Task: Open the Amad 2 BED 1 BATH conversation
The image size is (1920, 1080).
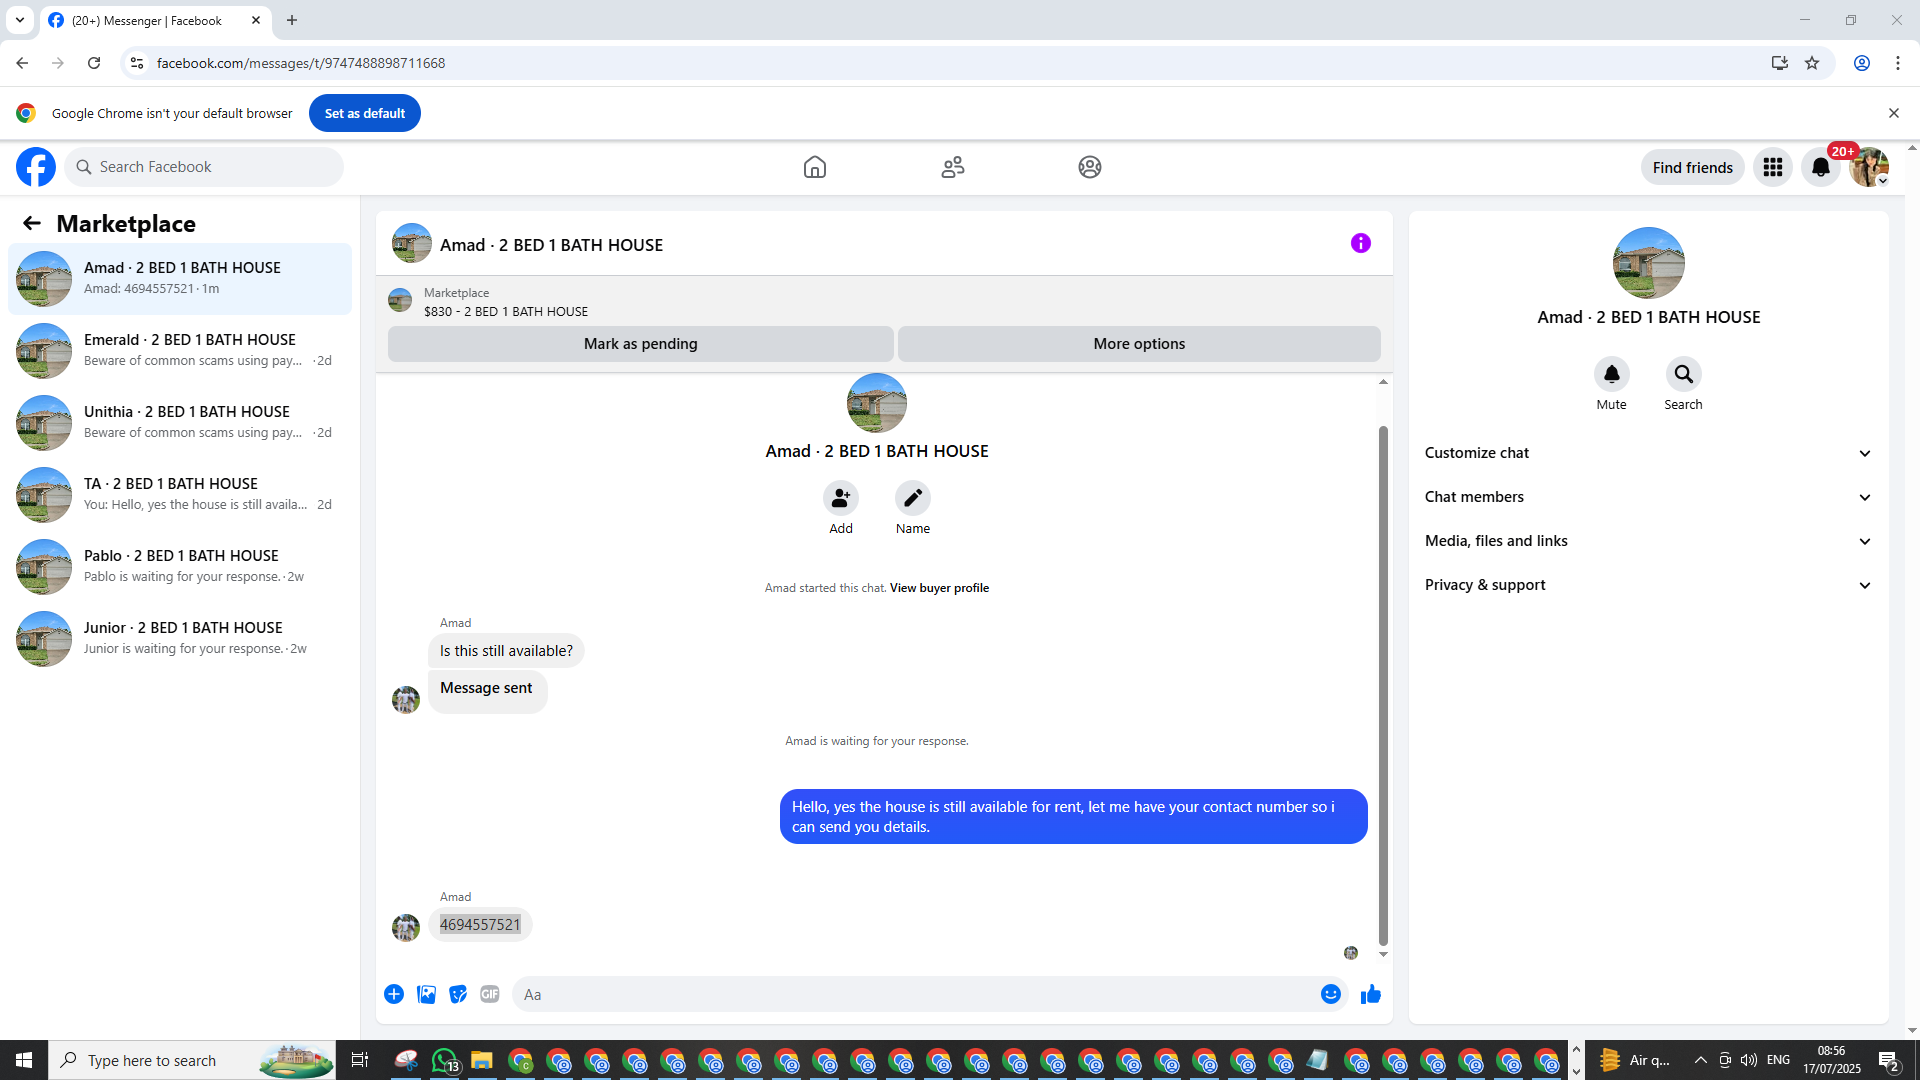Action: (x=180, y=279)
